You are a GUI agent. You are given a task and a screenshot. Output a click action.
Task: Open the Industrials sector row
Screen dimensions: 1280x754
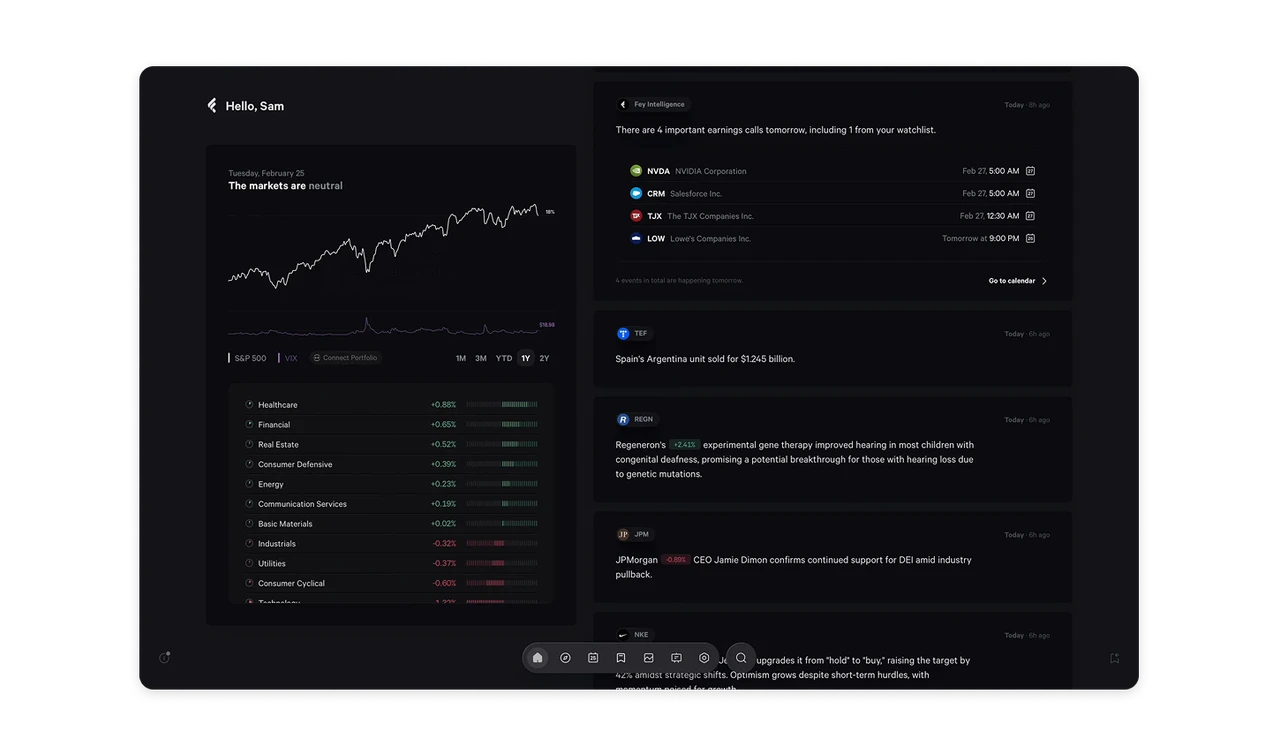point(391,544)
